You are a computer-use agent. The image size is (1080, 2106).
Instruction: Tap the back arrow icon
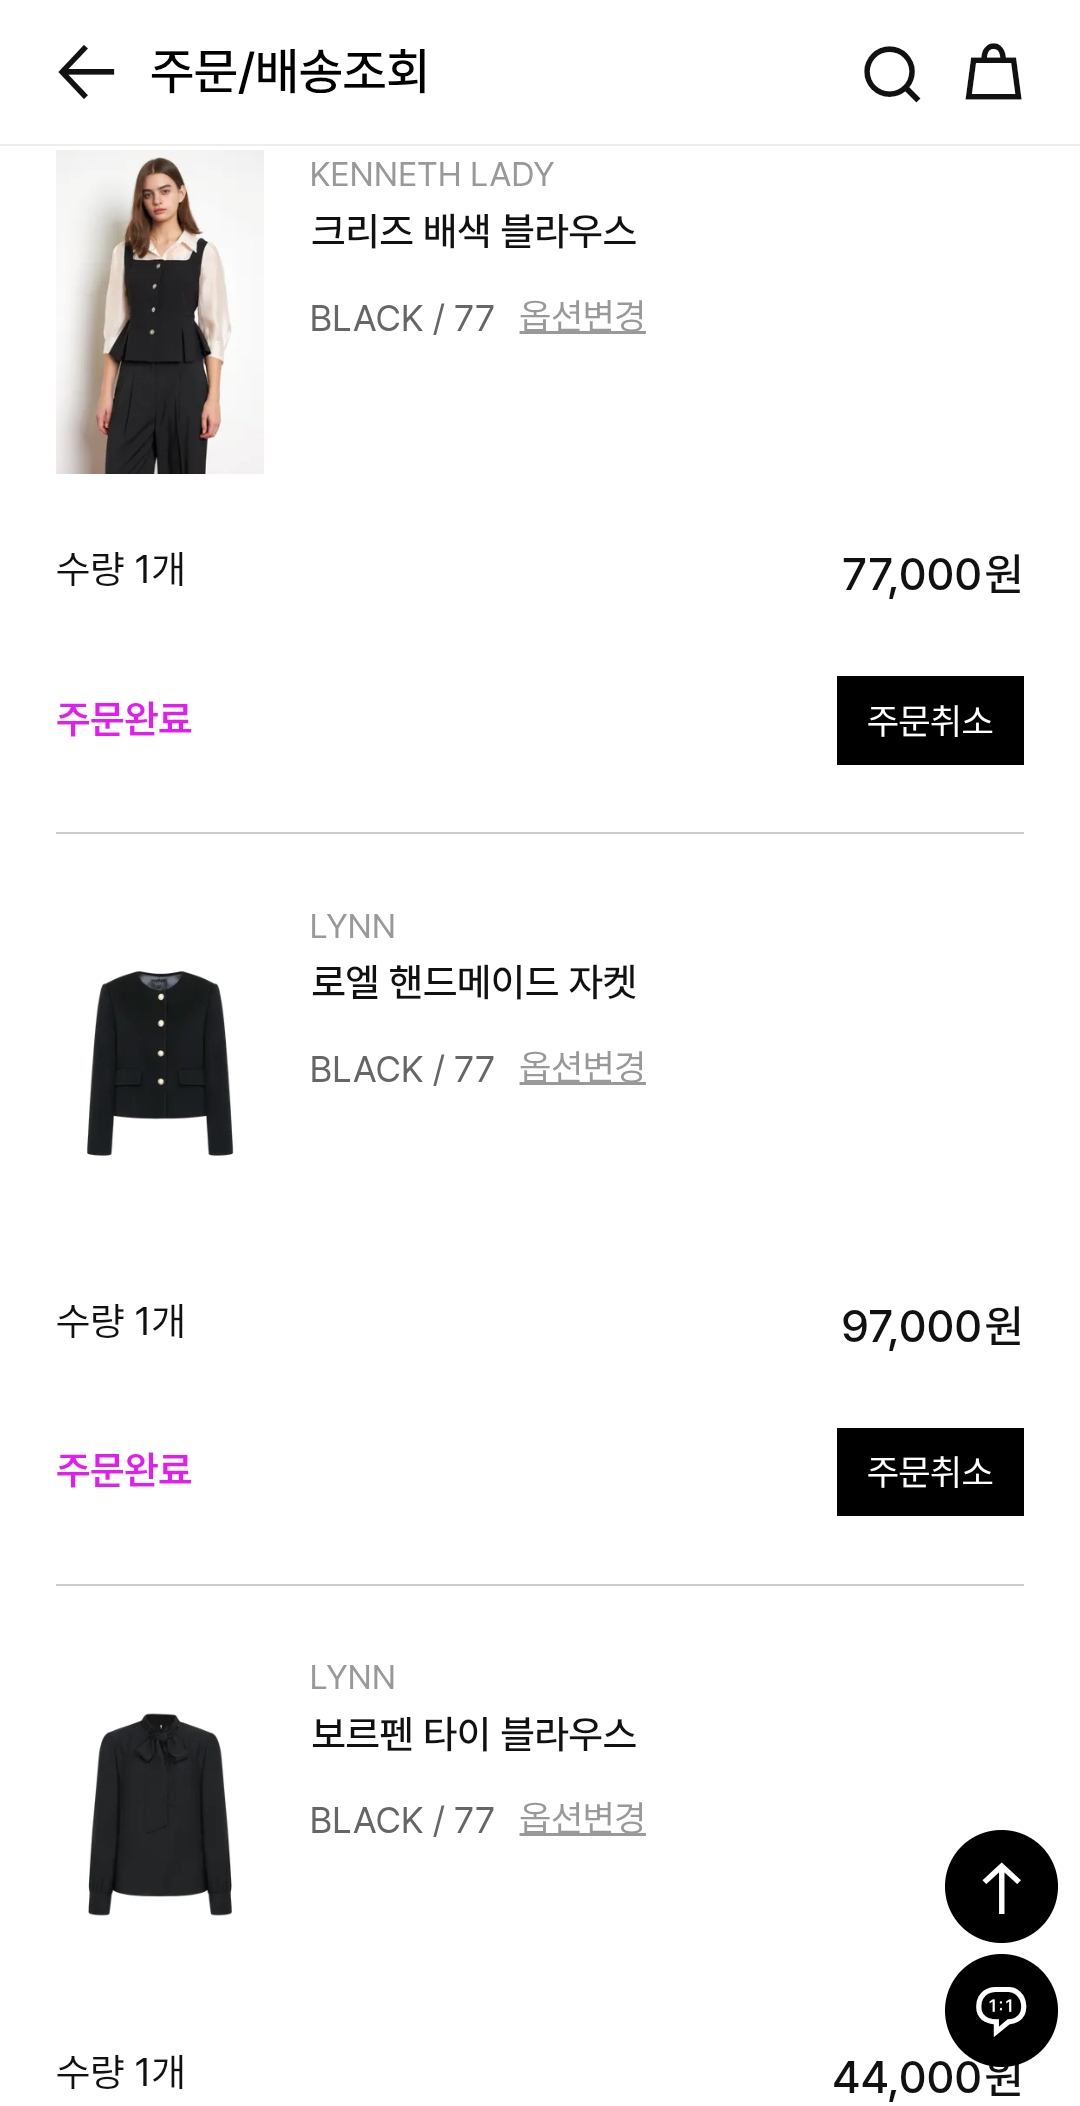(86, 72)
